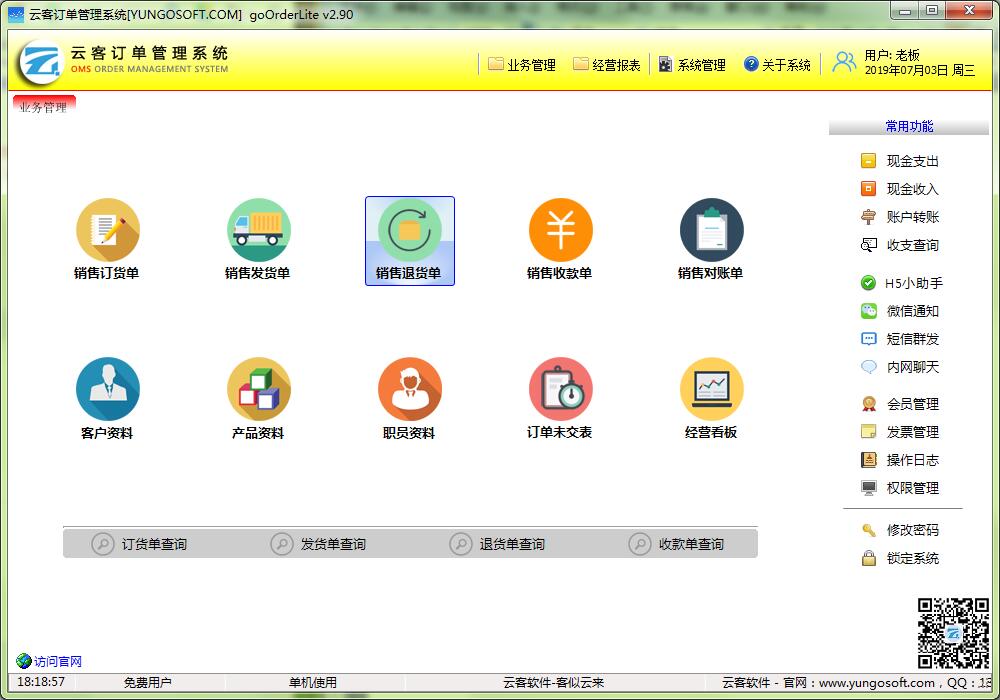Open the 关于系统 help menu
The height and width of the screenshot is (700, 1000).
(x=777, y=65)
